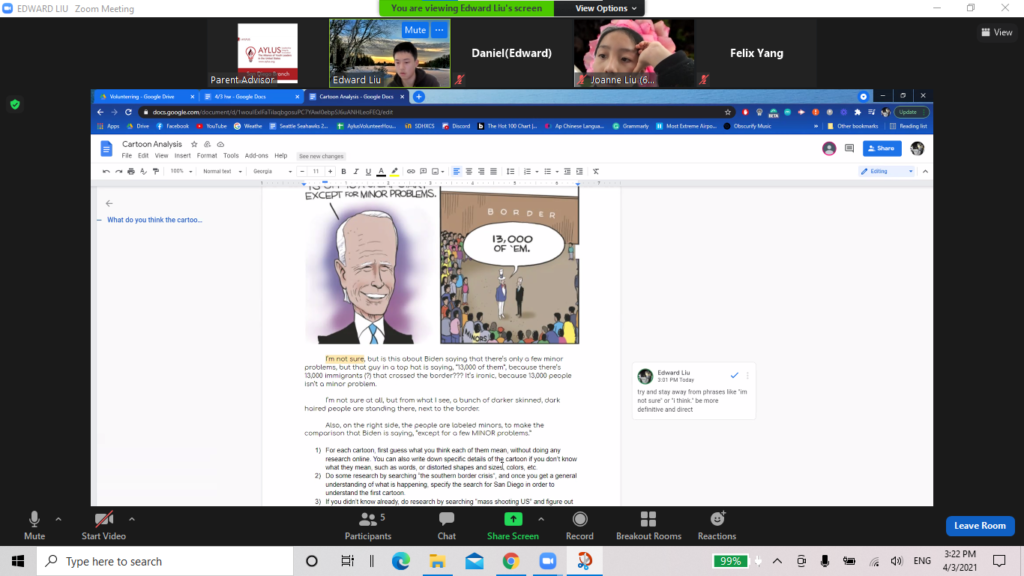
Task: Open the Discord bookmark
Action: click(x=456, y=126)
